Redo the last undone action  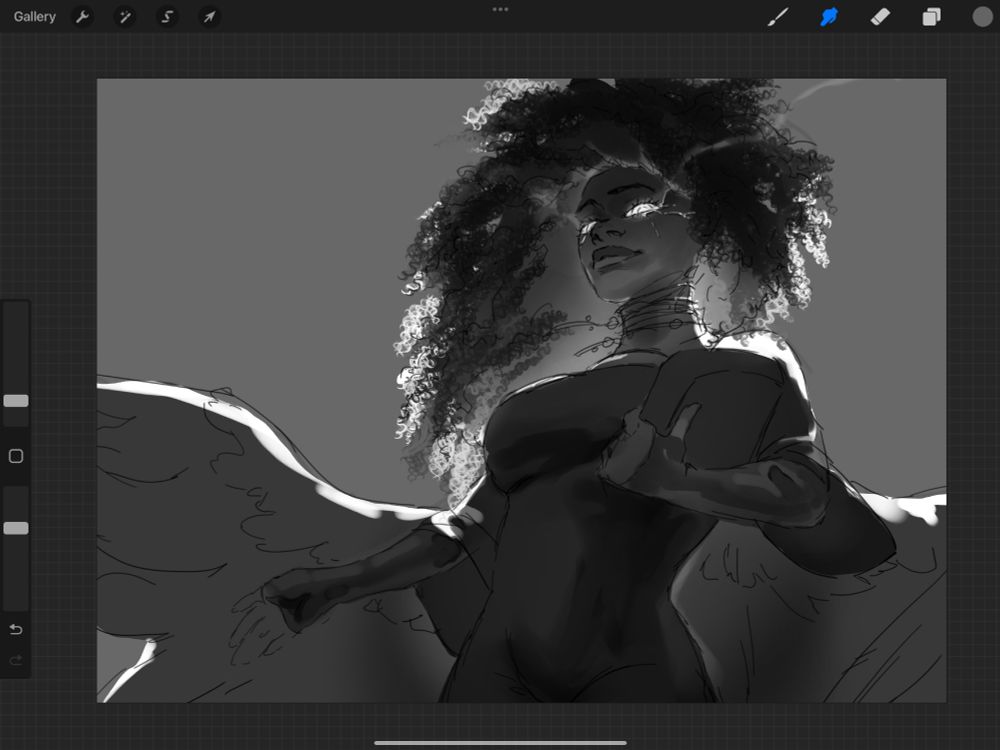pos(16,660)
